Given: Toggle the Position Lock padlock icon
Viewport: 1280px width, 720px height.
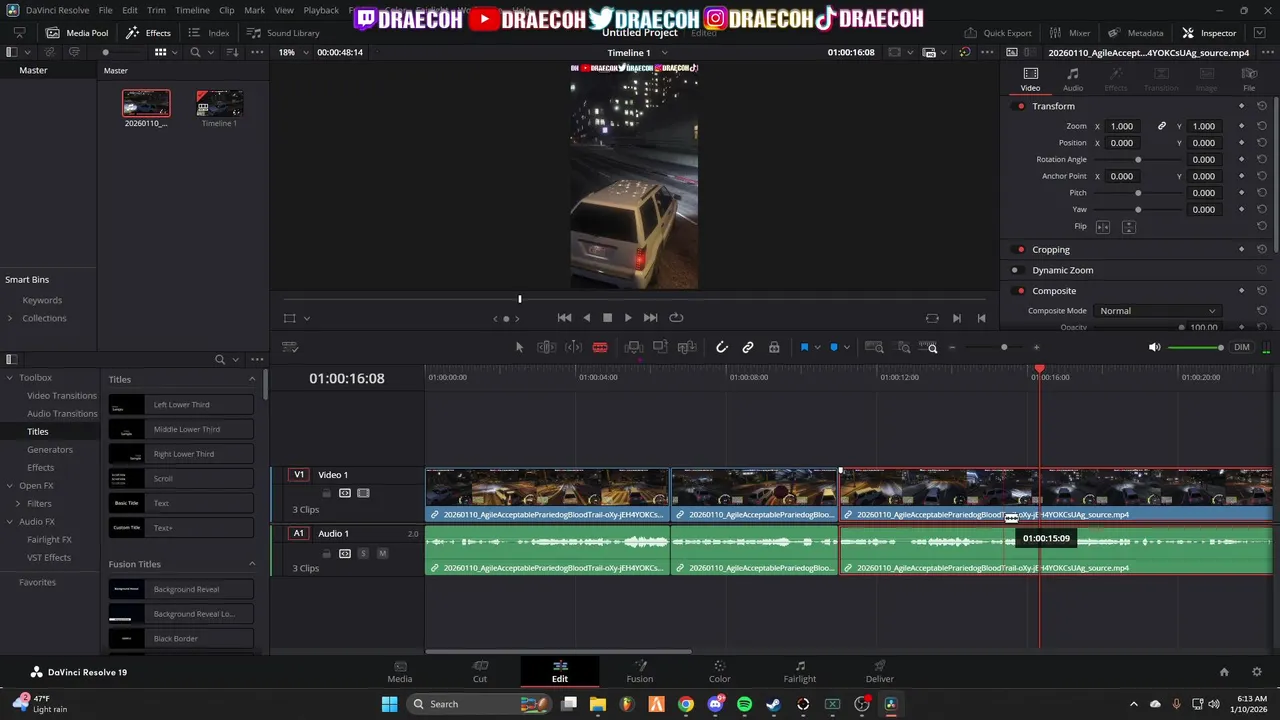Looking at the screenshot, I should 774,347.
